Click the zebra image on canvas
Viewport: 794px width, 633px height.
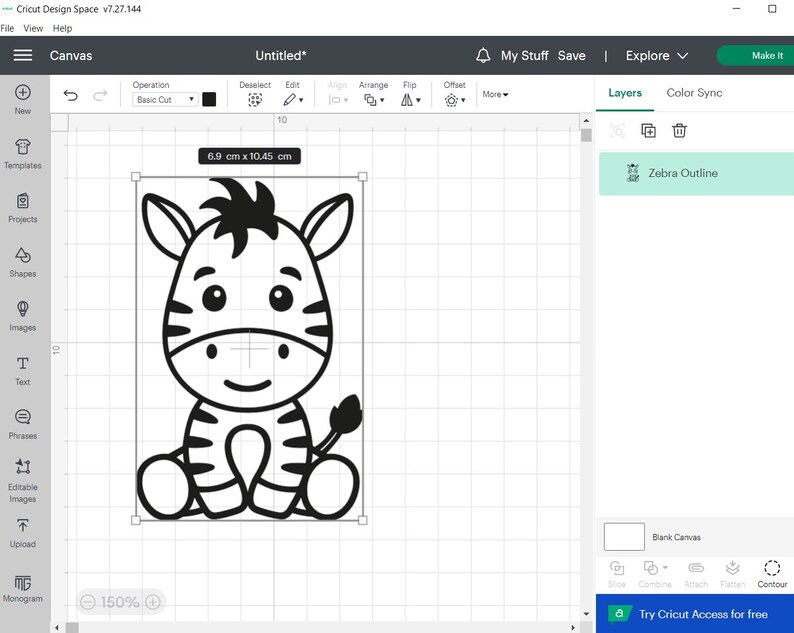tap(249, 348)
